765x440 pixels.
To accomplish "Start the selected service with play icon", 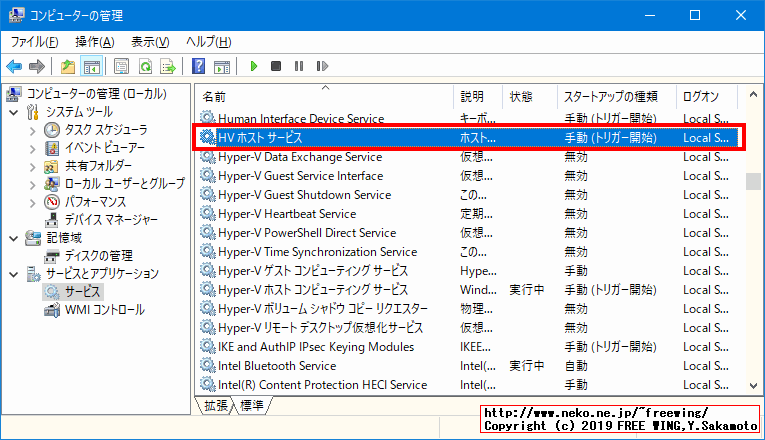I will [x=253, y=66].
